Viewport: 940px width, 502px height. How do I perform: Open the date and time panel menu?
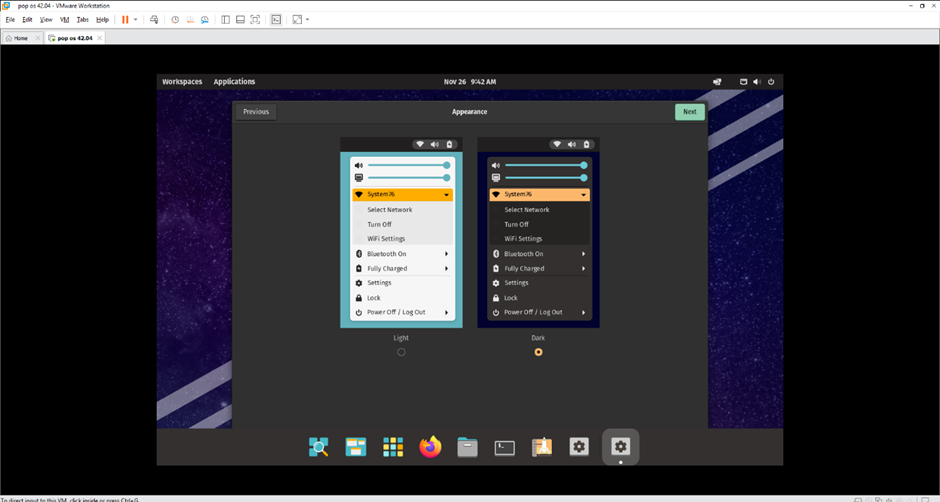pos(469,82)
